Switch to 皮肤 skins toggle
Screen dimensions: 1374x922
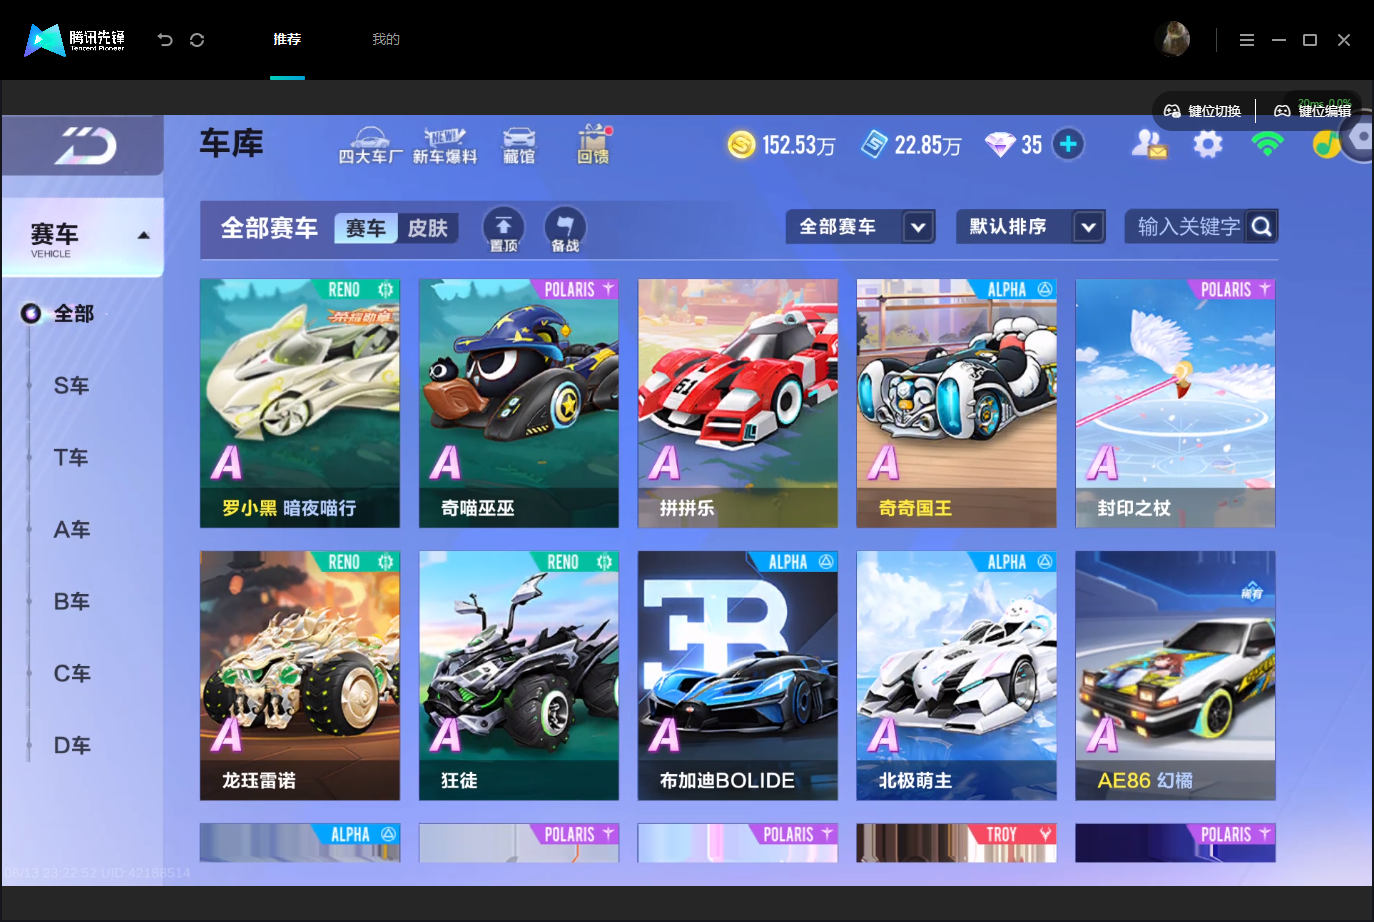(428, 228)
